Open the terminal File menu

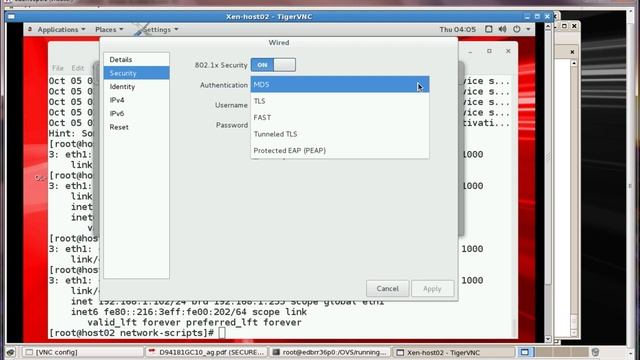point(58,68)
